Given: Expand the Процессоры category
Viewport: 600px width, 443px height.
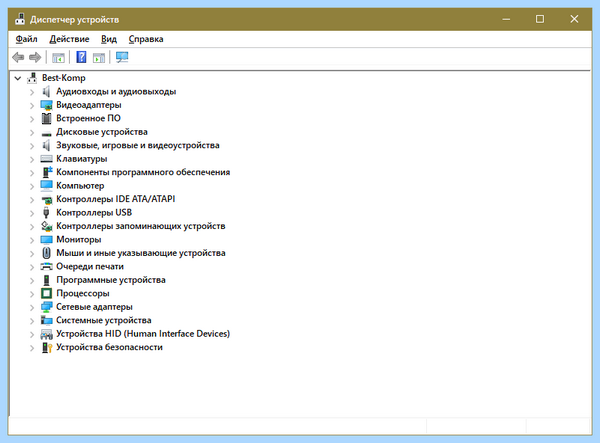Looking at the screenshot, I should [32, 294].
